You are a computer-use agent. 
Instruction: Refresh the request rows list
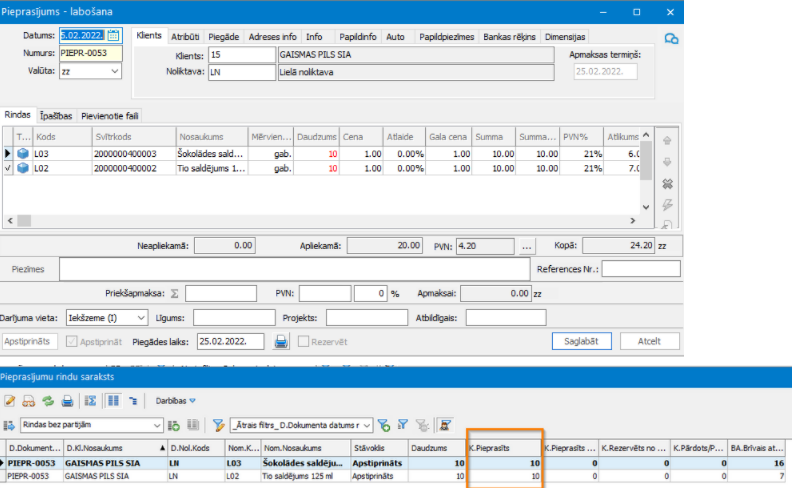(x=48, y=401)
